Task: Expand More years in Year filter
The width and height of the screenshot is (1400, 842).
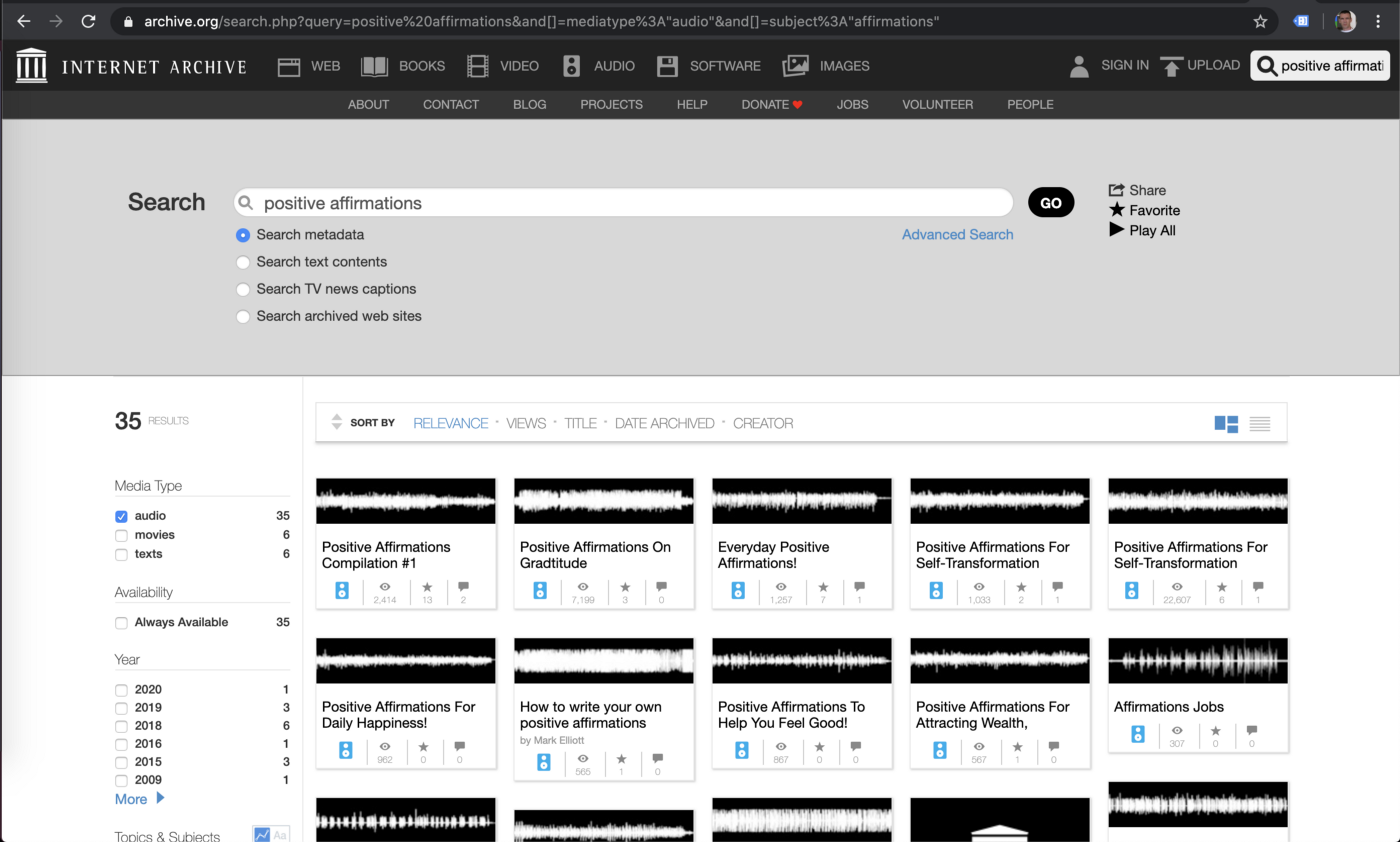Action: [x=139, y=799]
